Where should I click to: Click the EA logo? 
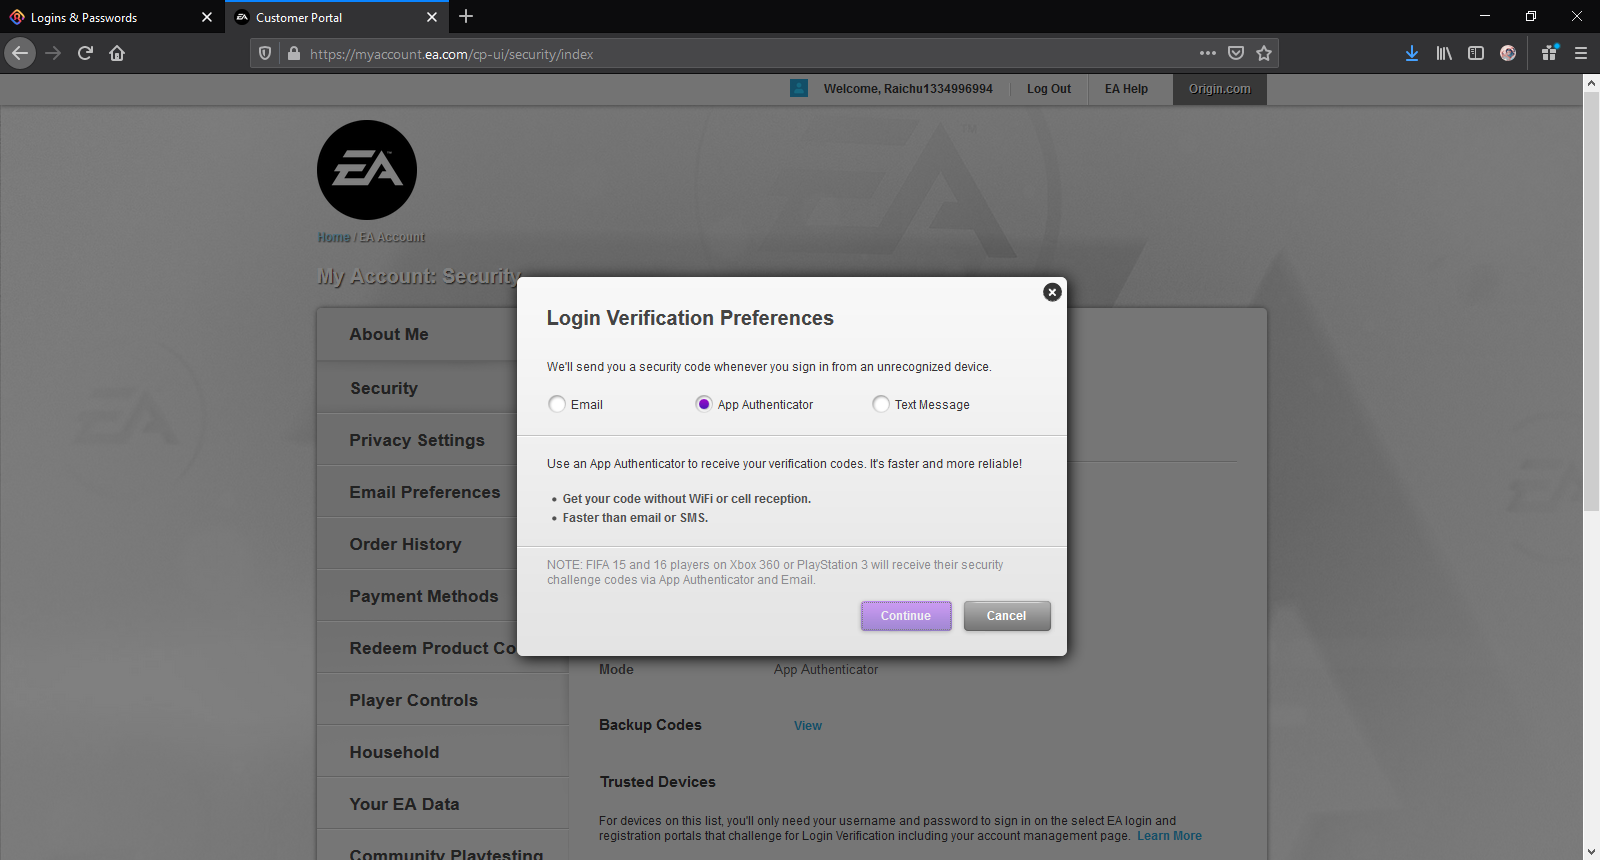[x=367, y=170]
